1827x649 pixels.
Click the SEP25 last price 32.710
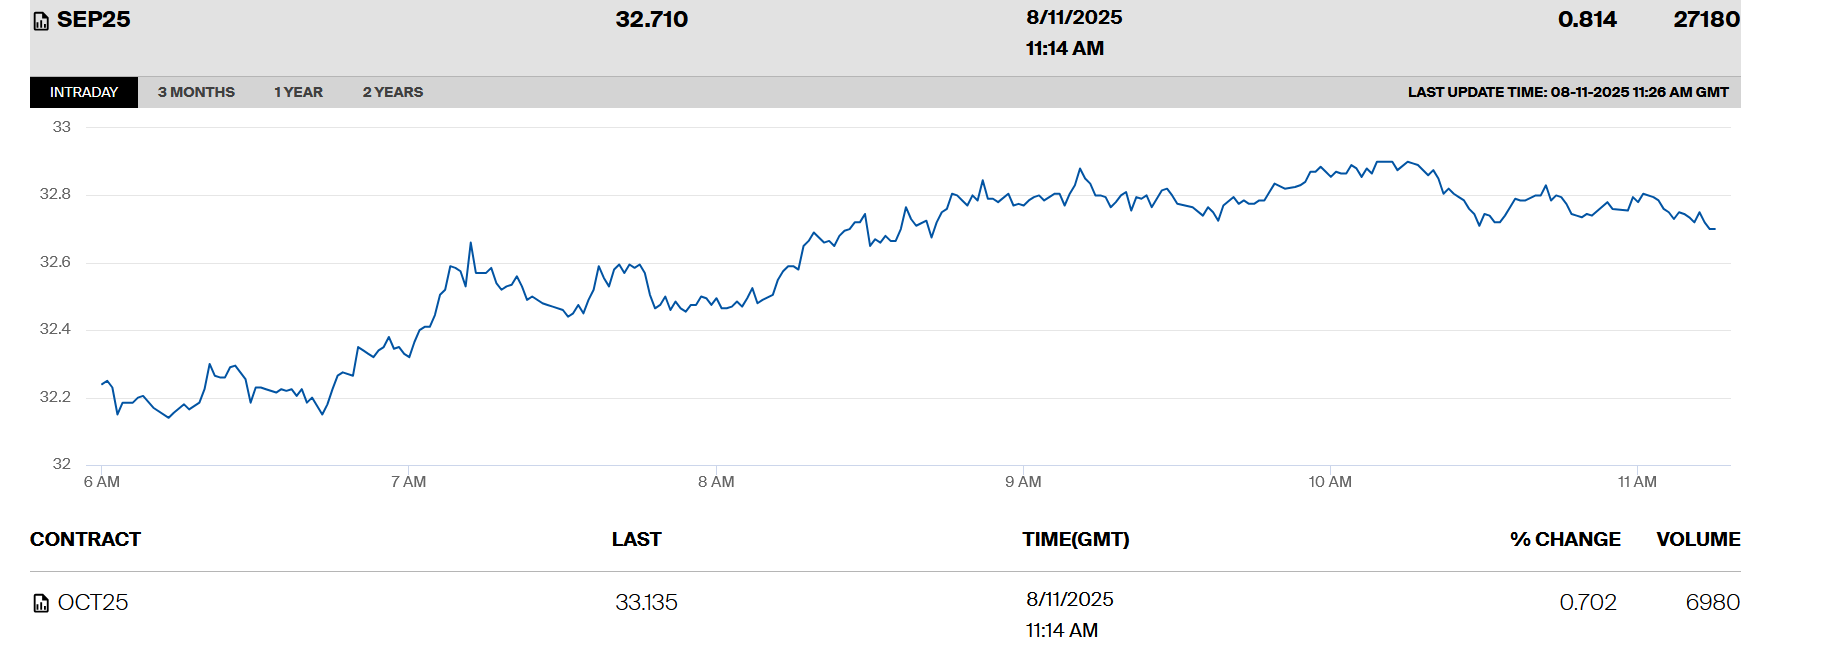pyautogui.click(x=651, y=20)
